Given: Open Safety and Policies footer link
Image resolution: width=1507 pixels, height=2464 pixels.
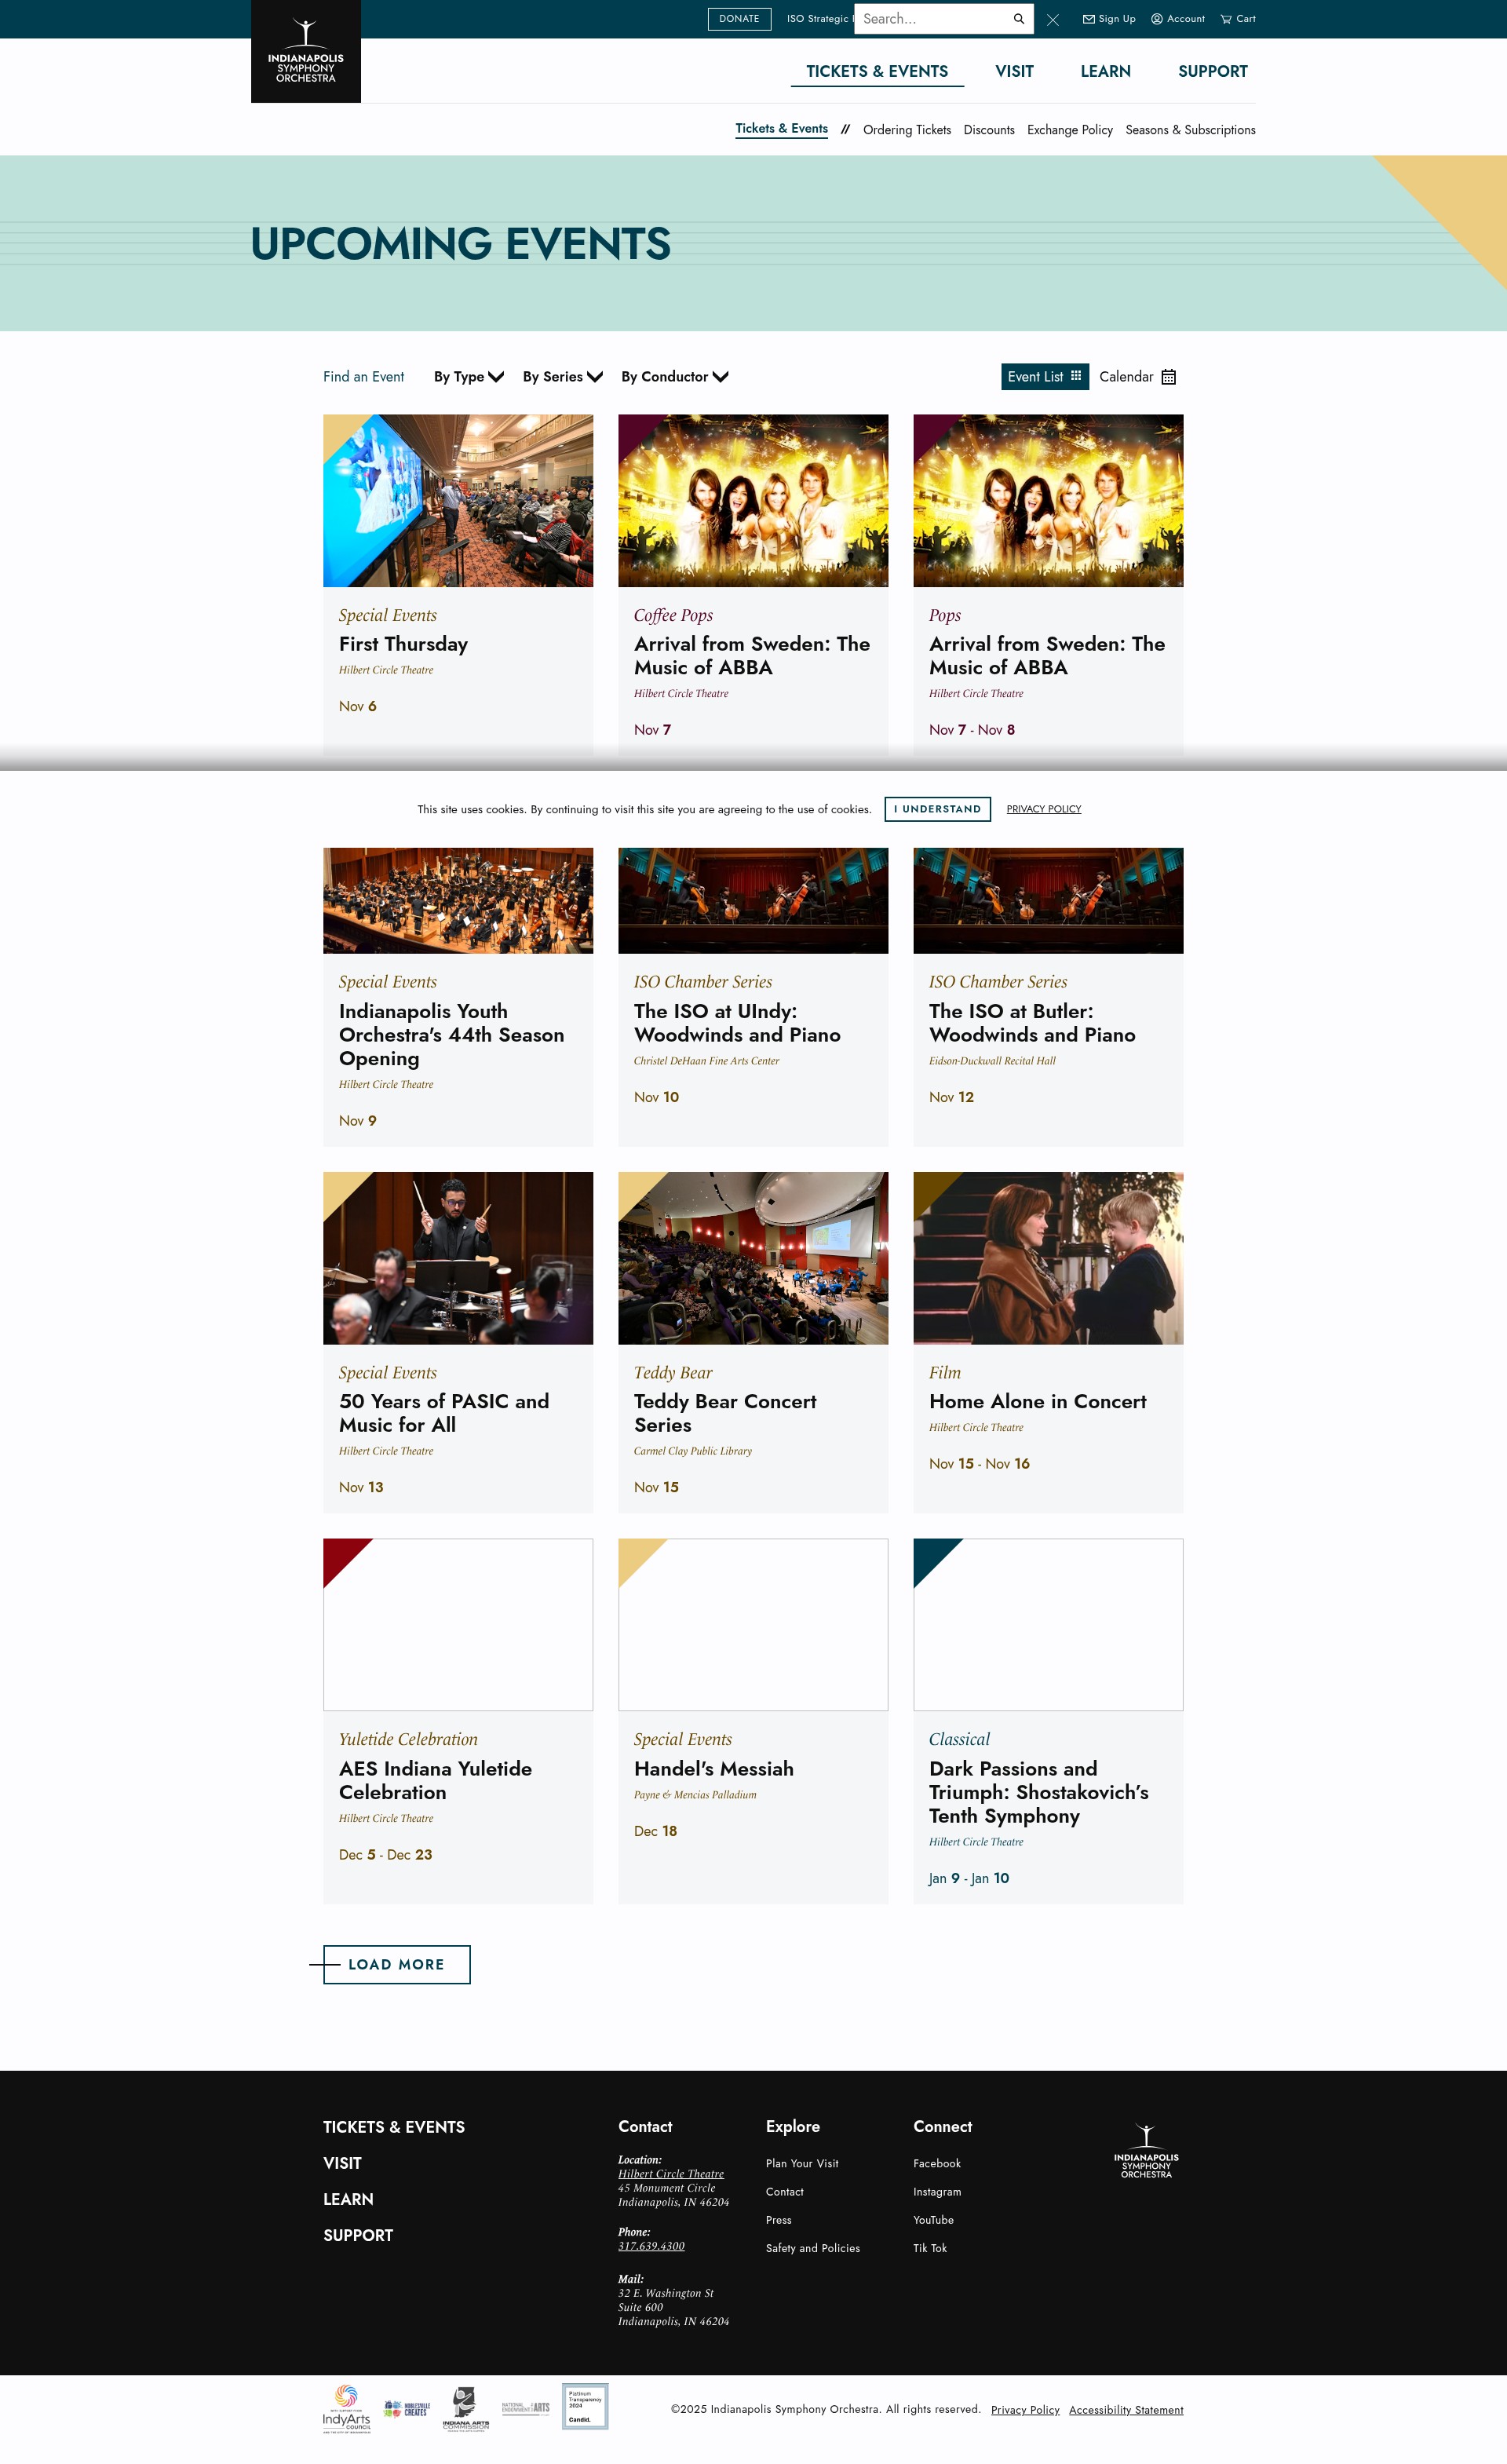Looking at the screenshot, I should pyautogui.click(x=813, y=2247).
